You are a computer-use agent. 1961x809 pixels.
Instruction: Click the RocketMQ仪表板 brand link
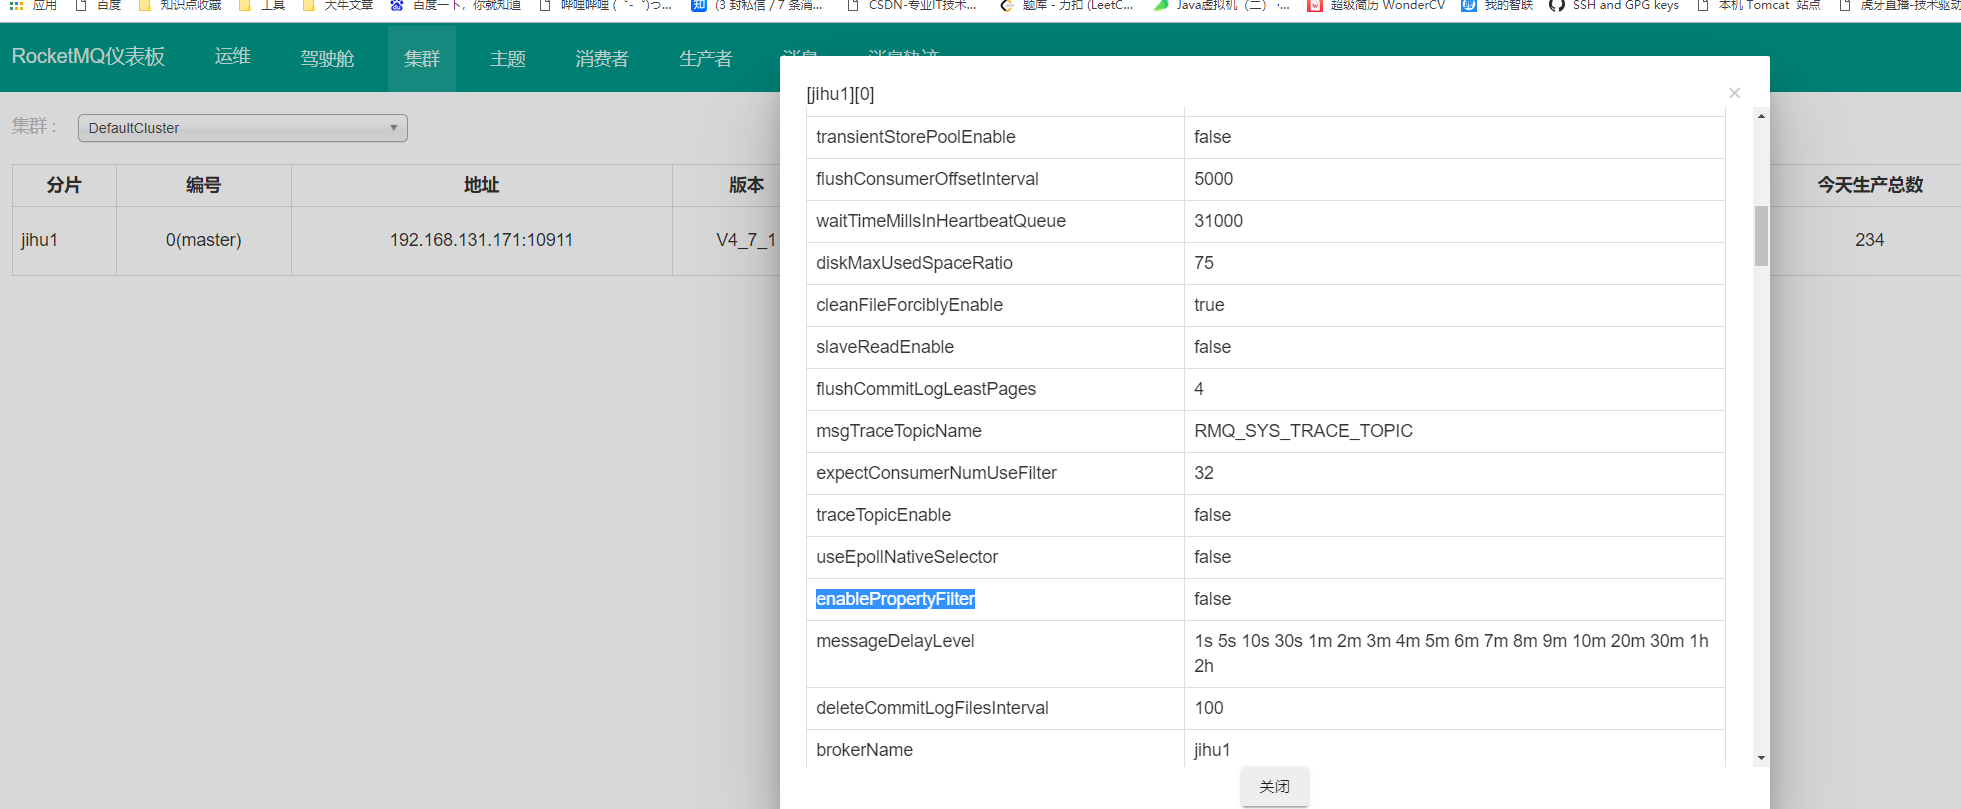[x=88, y=57]
